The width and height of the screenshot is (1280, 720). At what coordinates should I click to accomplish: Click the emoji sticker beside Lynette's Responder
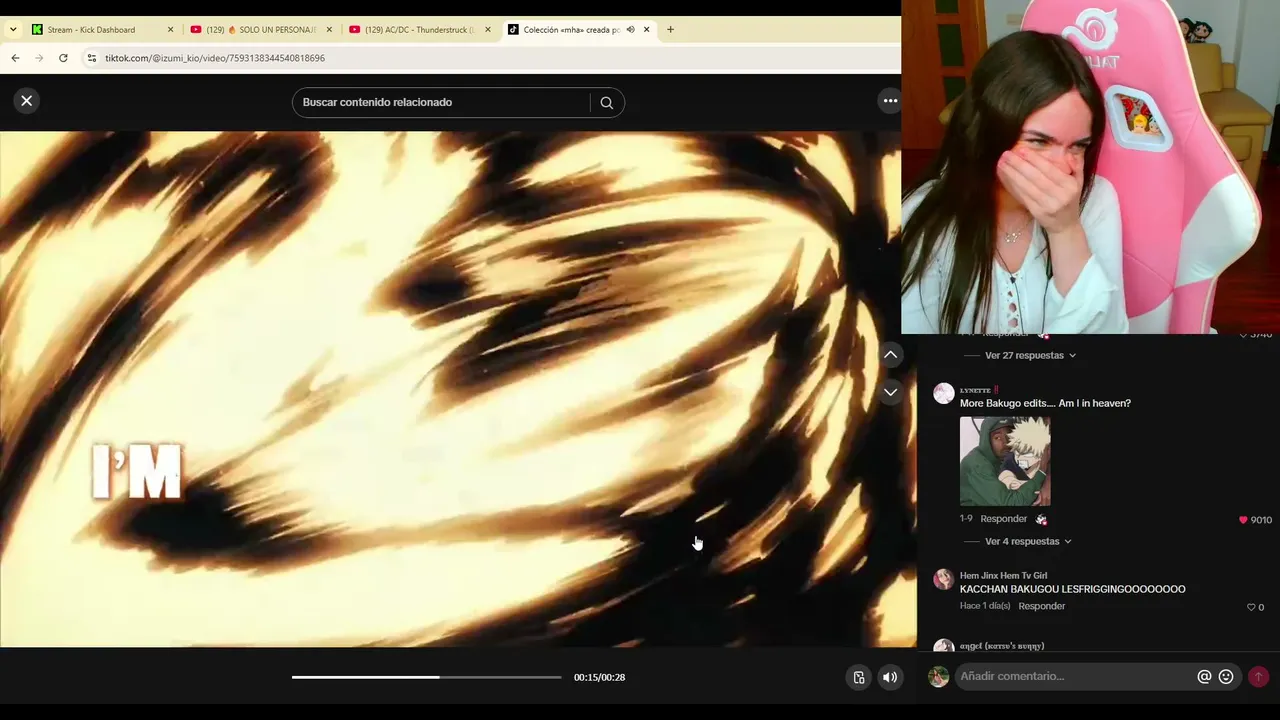1041,520
